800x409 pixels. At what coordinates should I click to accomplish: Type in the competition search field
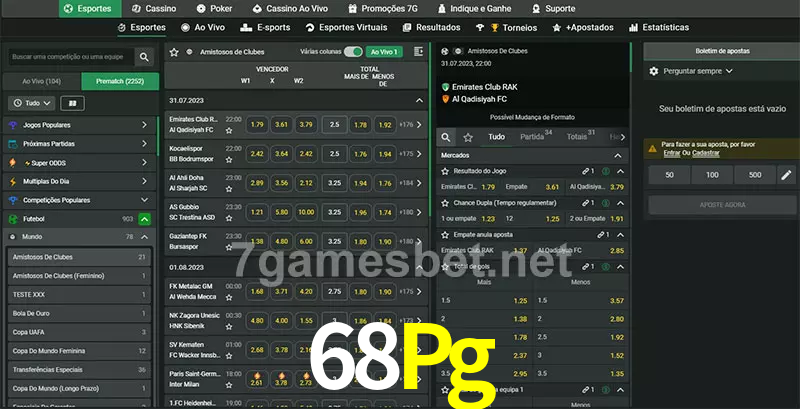click(68, 58)
